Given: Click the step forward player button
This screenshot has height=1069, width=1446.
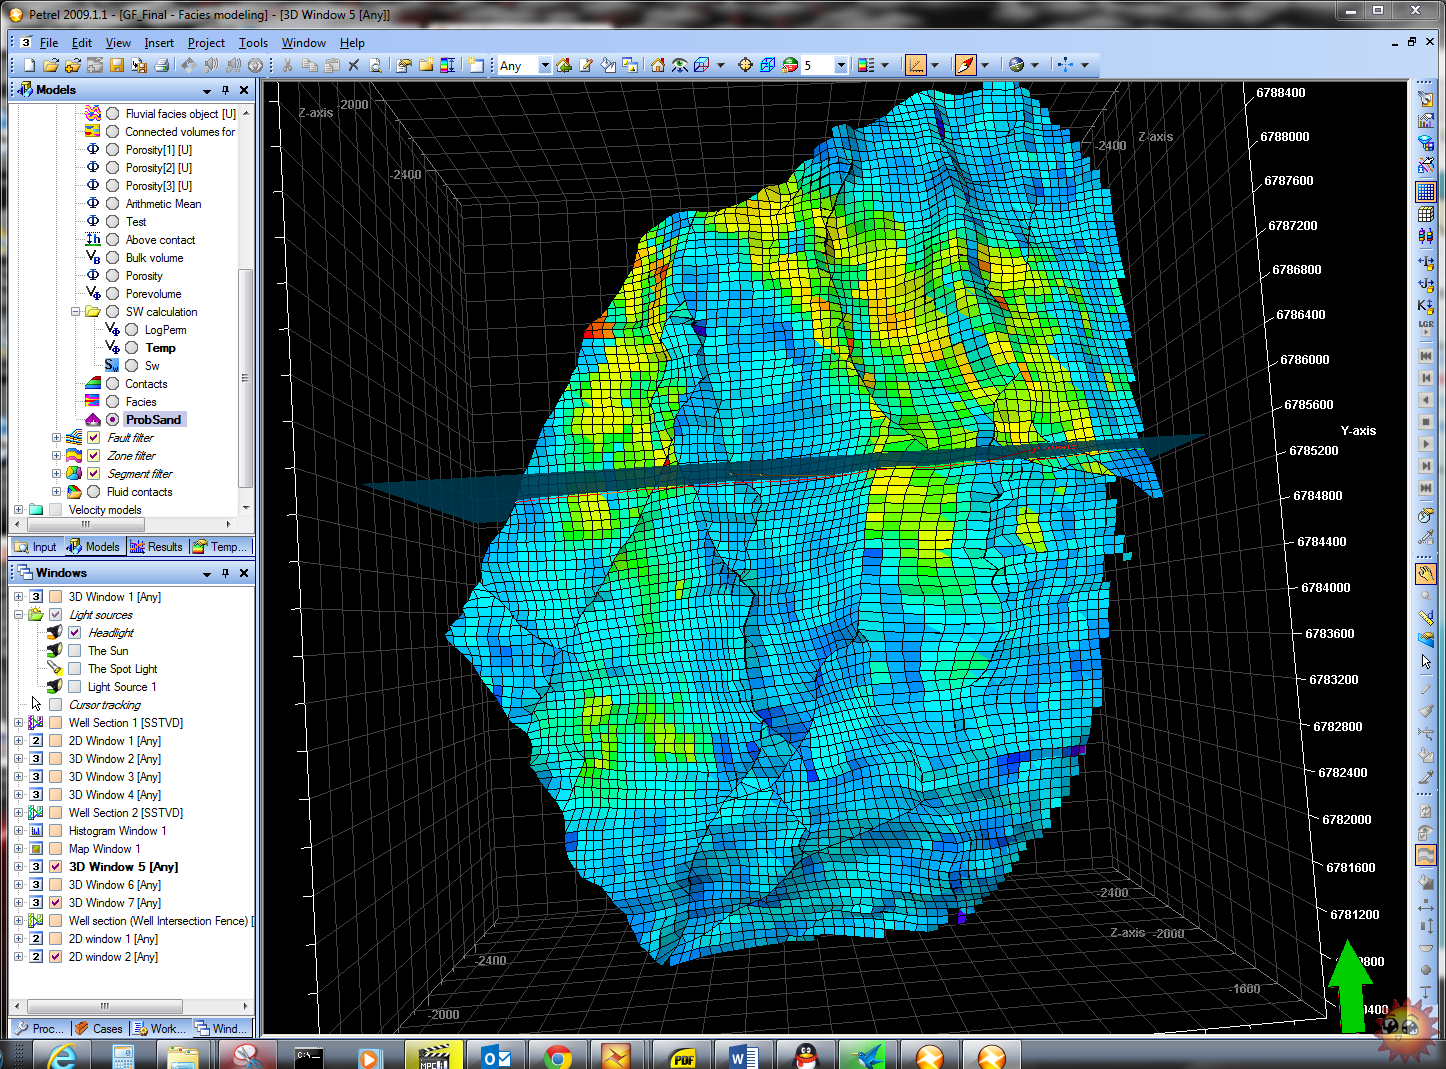Looking at the screenshot, I should 1426,466.
